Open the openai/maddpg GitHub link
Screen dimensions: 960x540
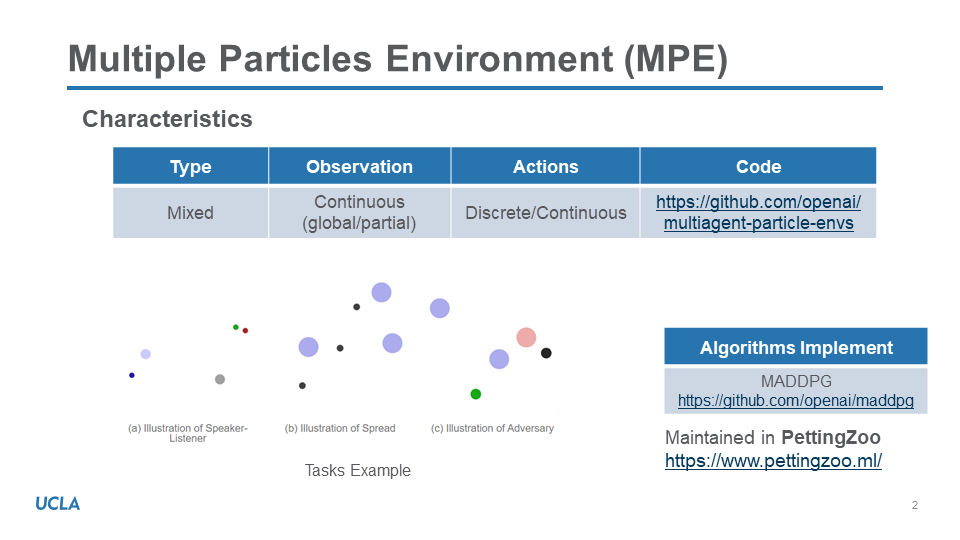tap(795, 401)
